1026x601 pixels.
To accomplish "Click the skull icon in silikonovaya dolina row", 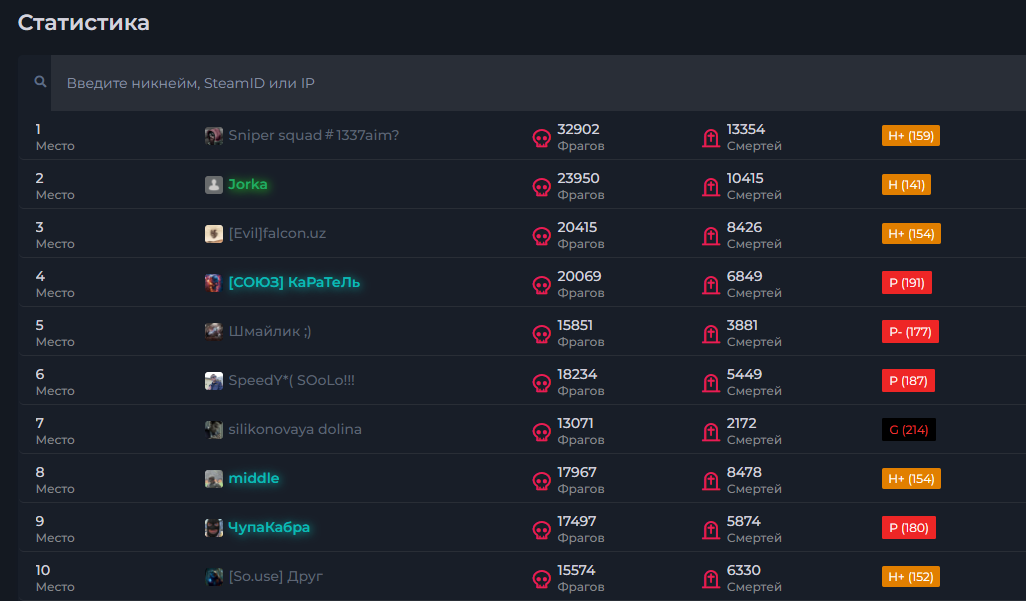I will pyautogui.click(x=541, y=432).
